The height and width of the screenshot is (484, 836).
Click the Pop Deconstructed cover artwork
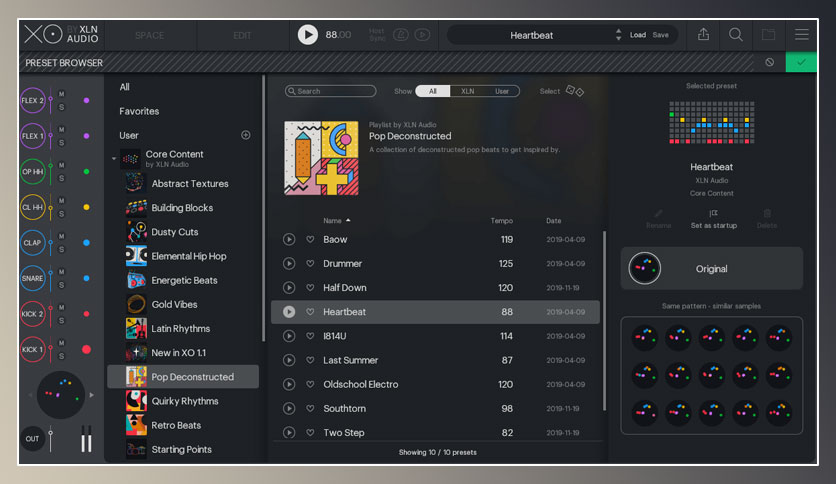pyautogui.click(x=321, y=158)
